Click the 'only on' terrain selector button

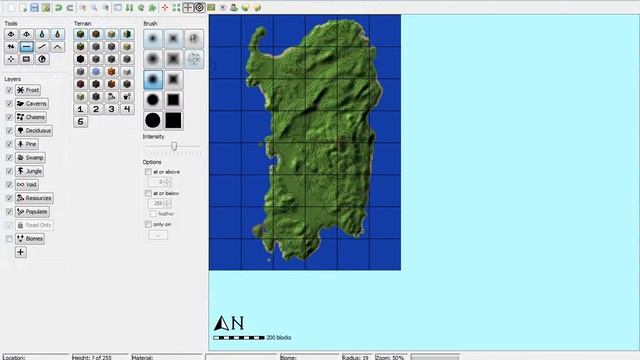pyautogui.click(x=158, y=235)
